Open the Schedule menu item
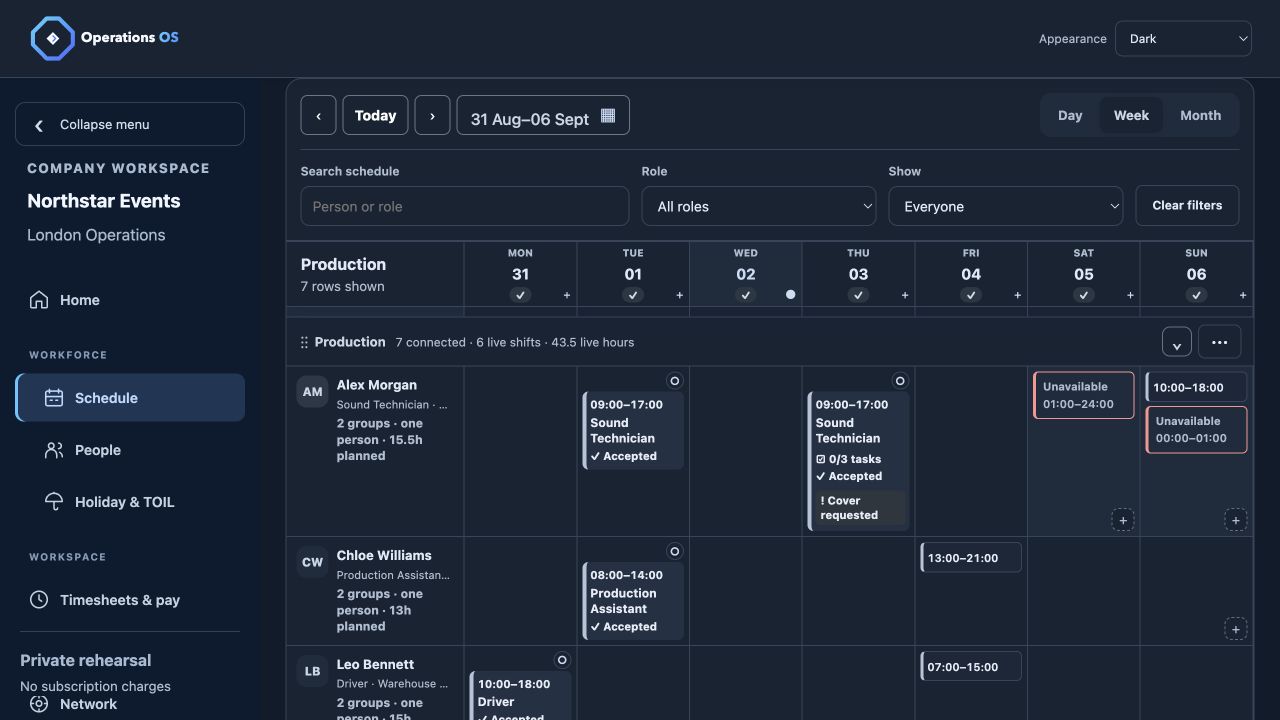 tap(130, 398)
